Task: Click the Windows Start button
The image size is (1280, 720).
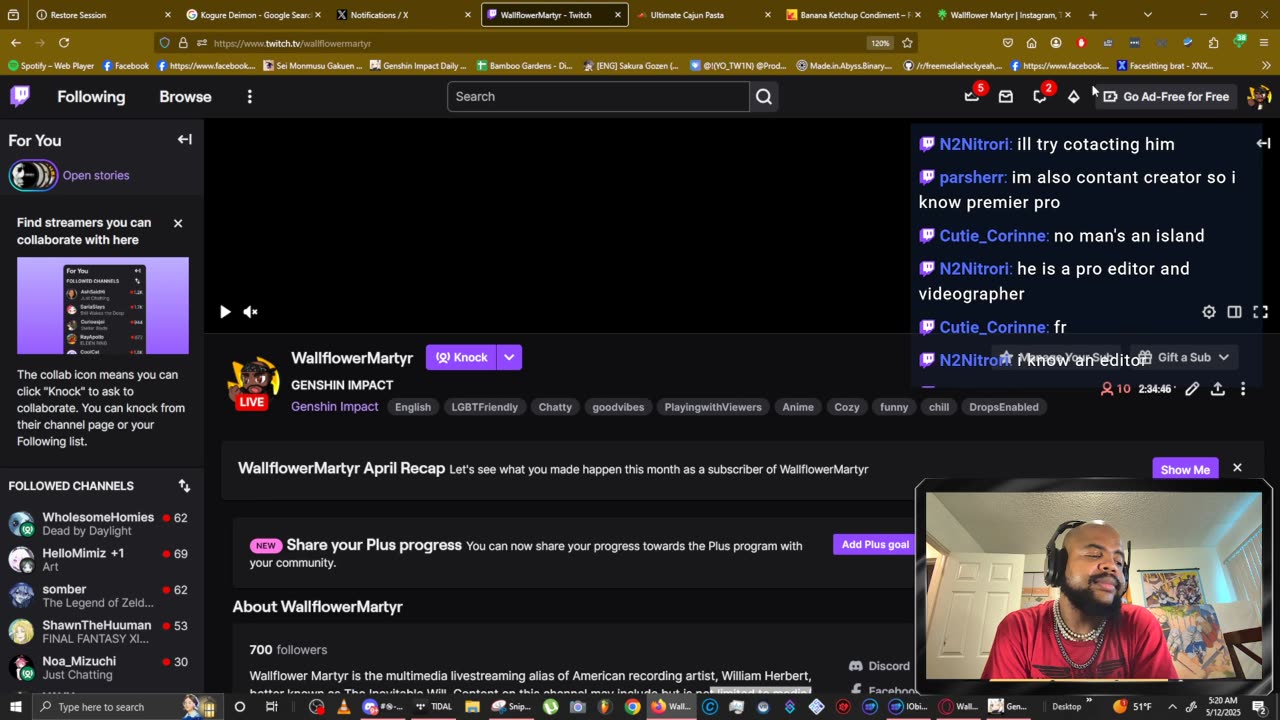Action: 16,707
